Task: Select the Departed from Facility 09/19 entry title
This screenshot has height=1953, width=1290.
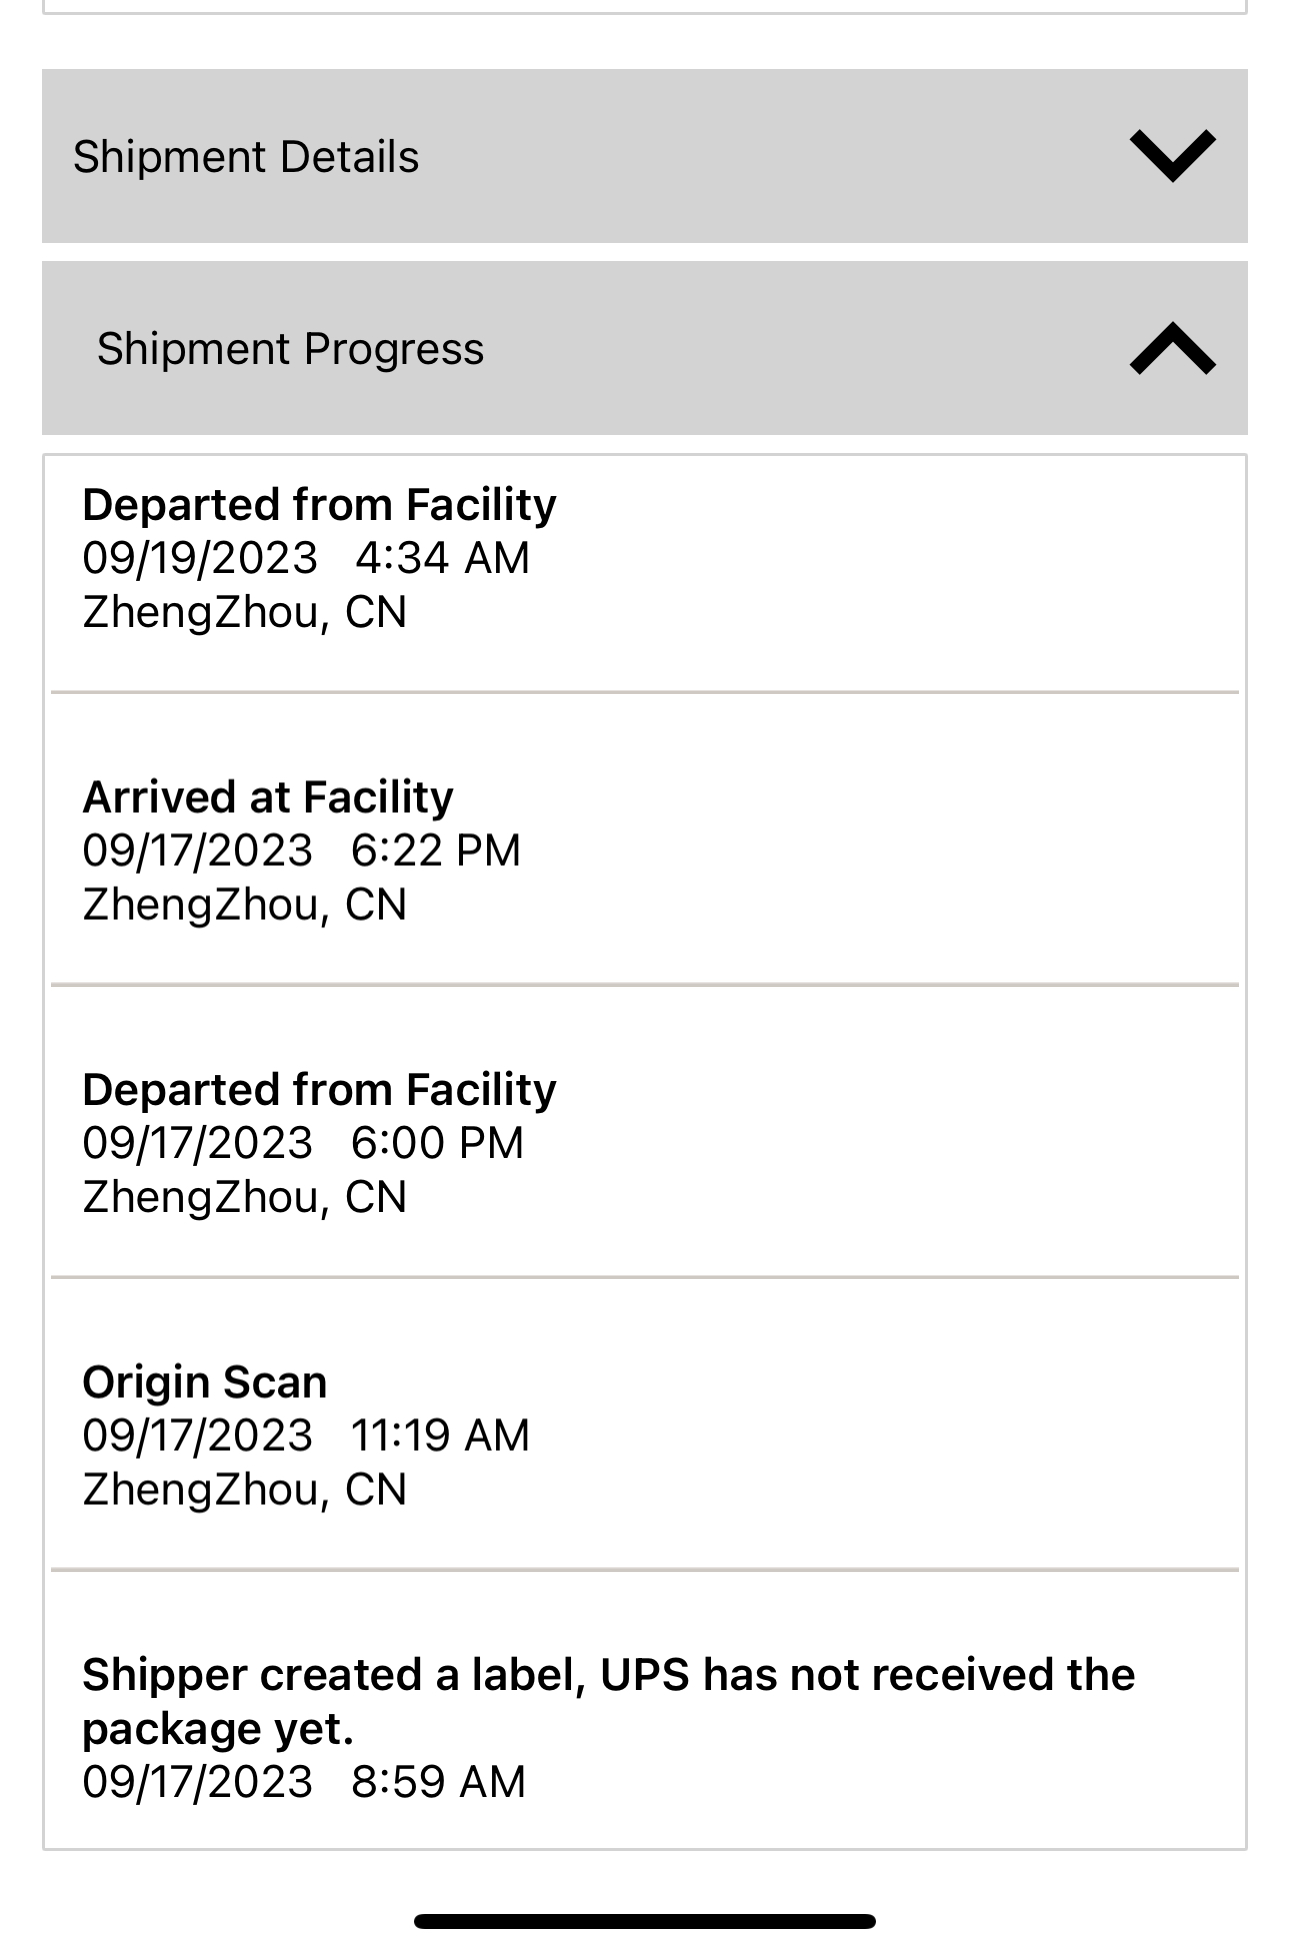Action: [x=319, y=505]
